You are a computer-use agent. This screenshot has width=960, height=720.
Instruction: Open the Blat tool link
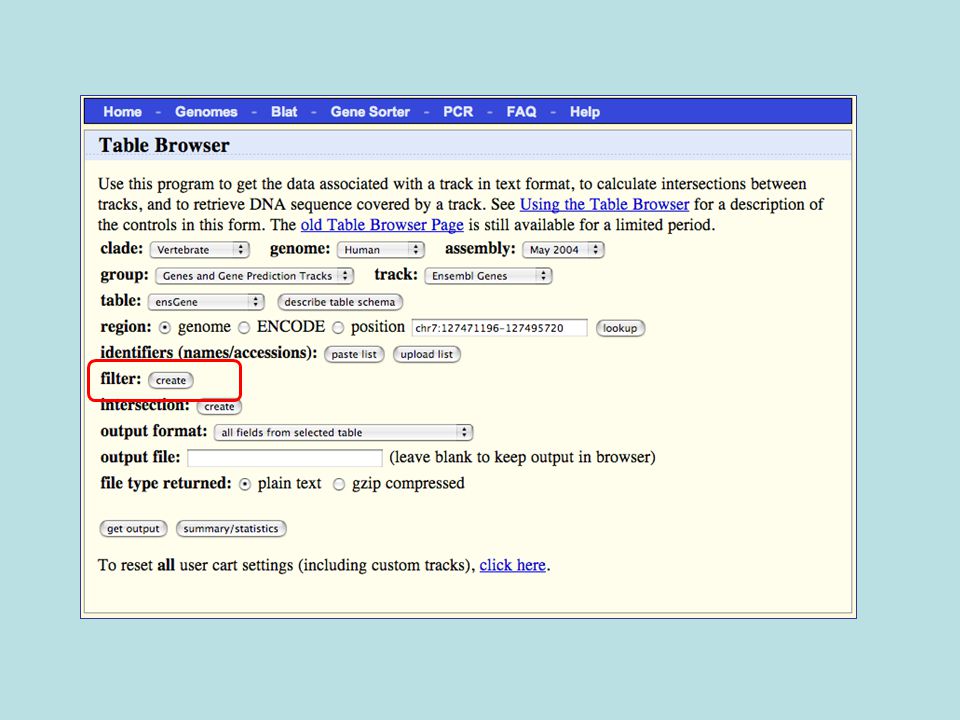tap(284, 111)
